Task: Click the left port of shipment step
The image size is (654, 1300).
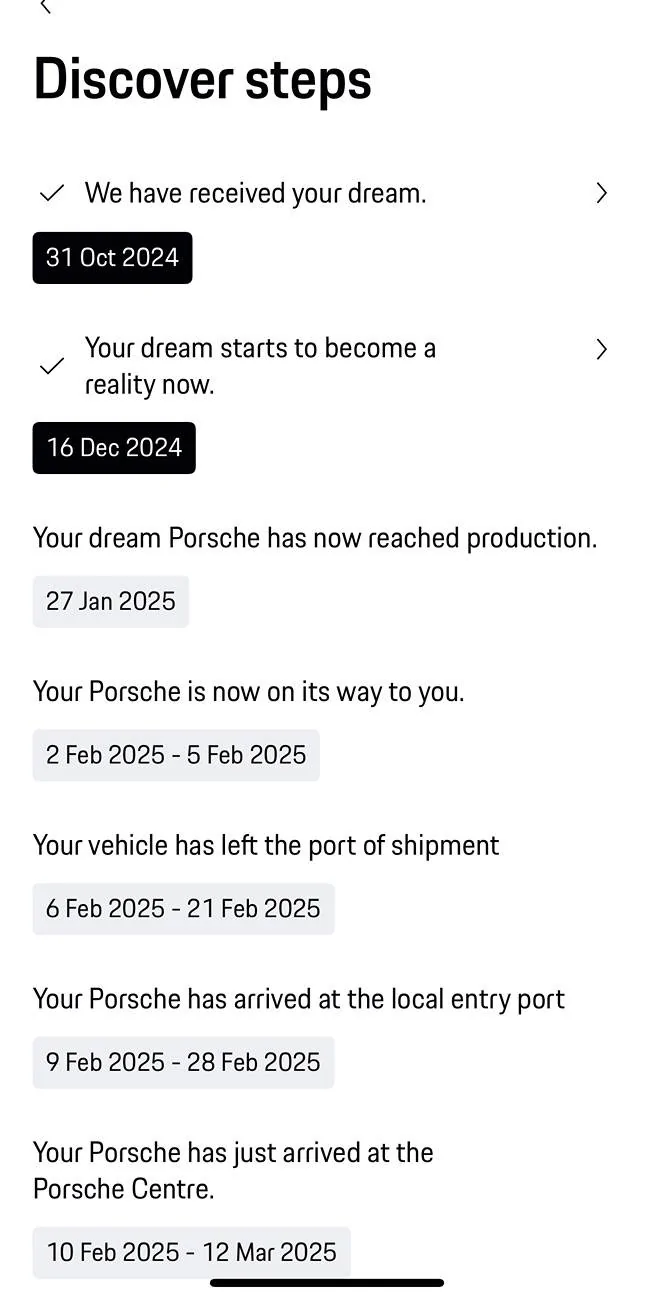Action: 266,845
